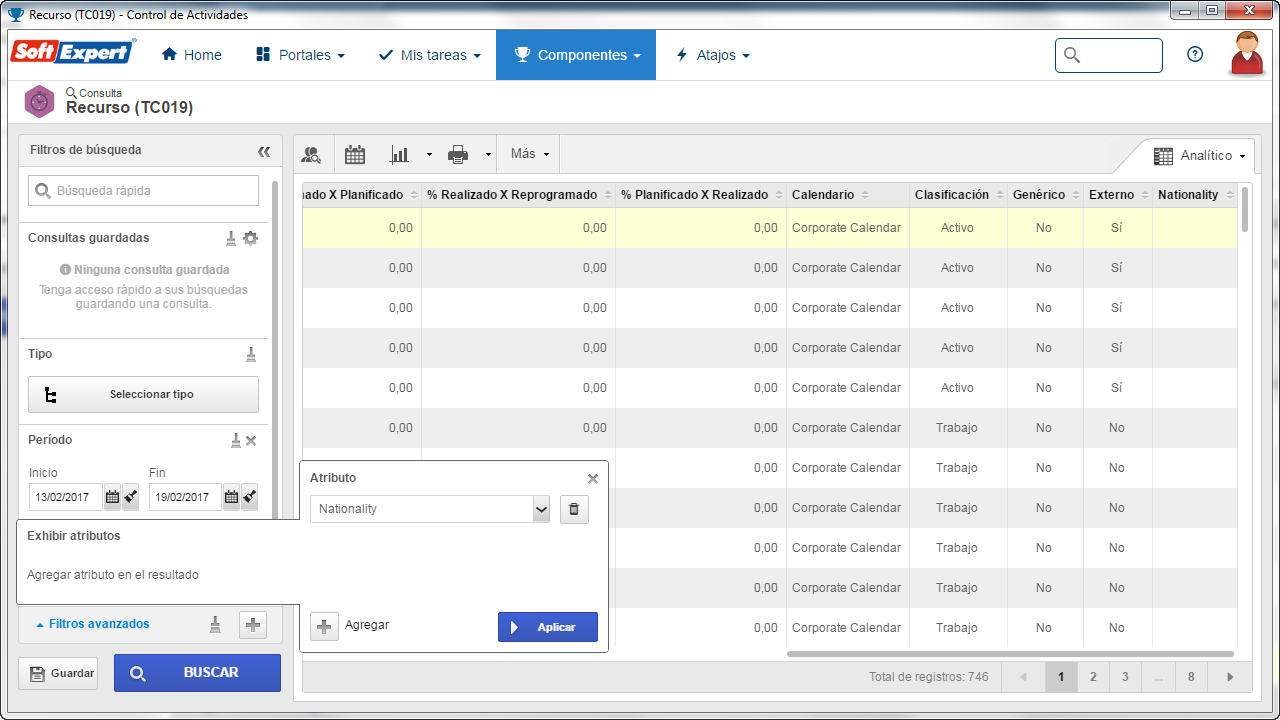Click the calendar icon in results toolbar
1280x720 pixels.
coord(354,154)
